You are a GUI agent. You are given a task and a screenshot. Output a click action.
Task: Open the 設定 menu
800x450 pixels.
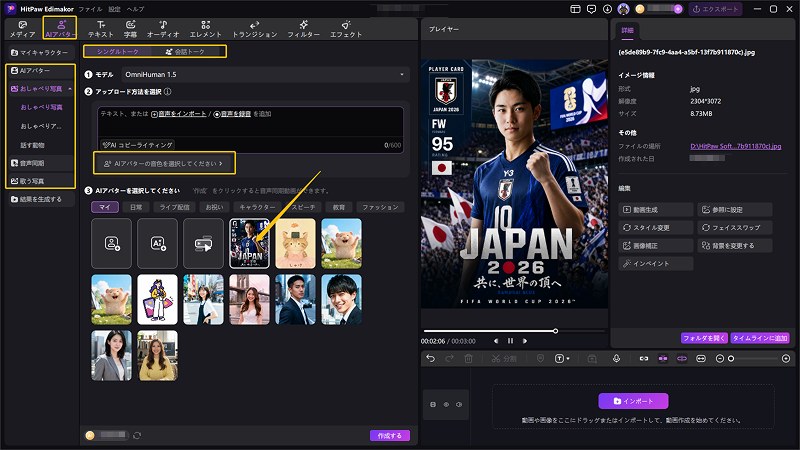pyautogui.click(x=114, y=9)
